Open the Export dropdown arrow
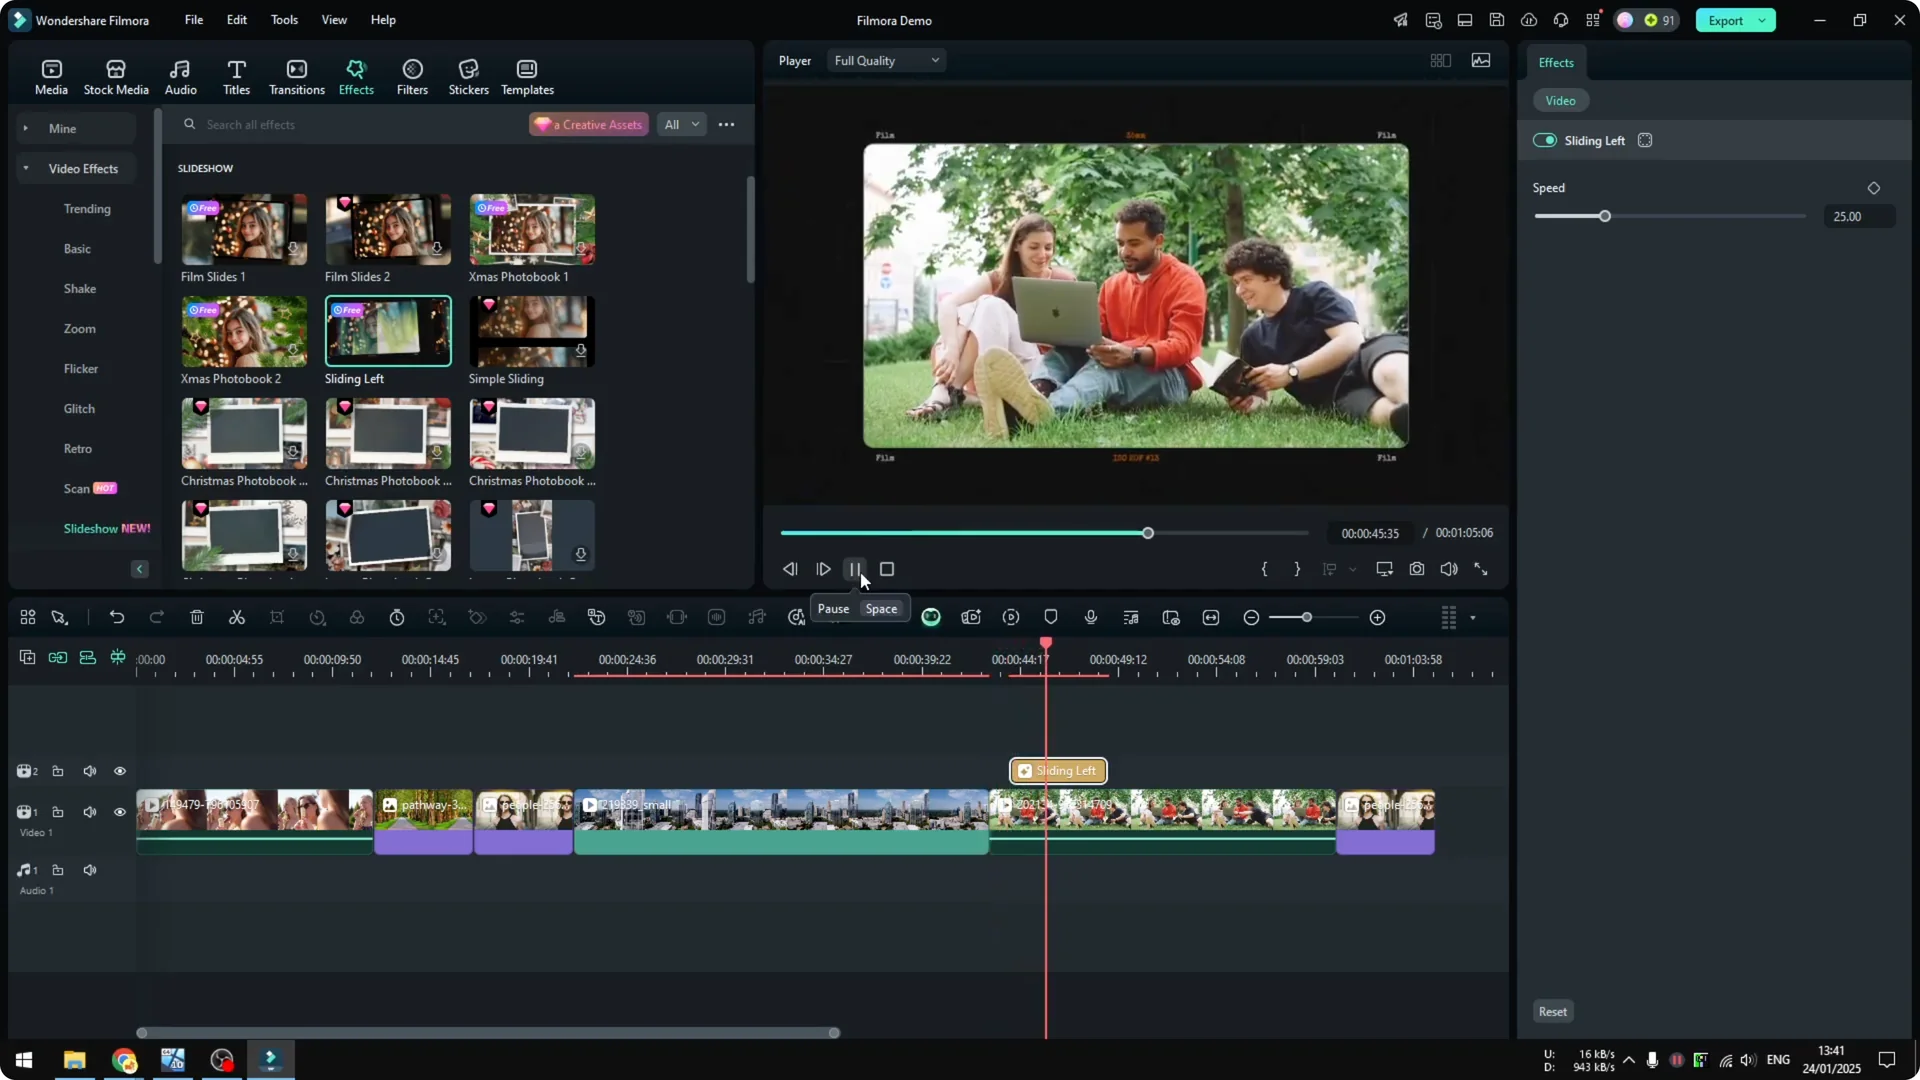This screenshot has width=1920, height=1080. point(1762,21)
